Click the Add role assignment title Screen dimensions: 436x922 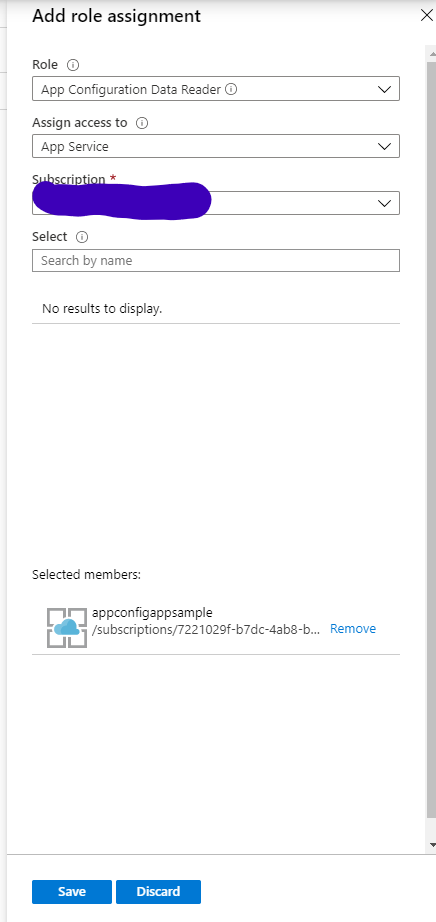click(117, 16)
